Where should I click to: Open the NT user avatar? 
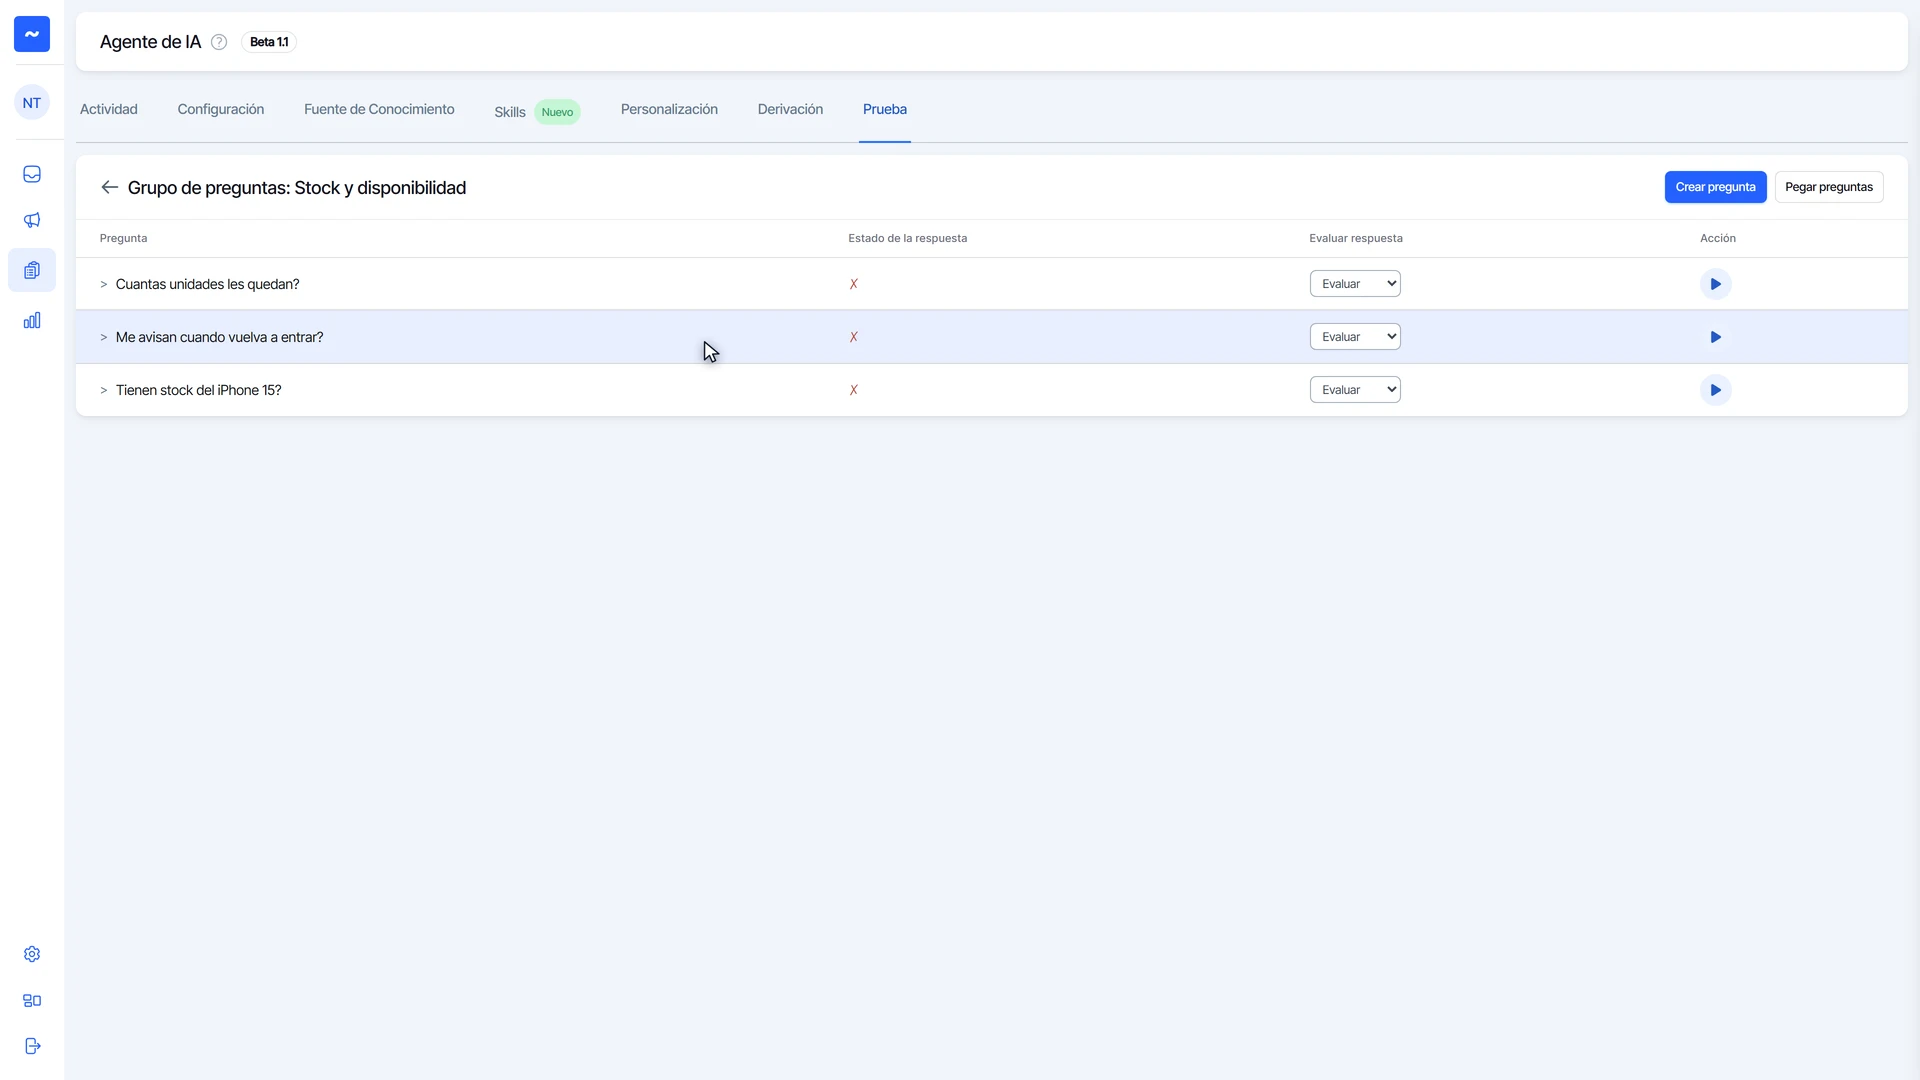tap(32, 103)
